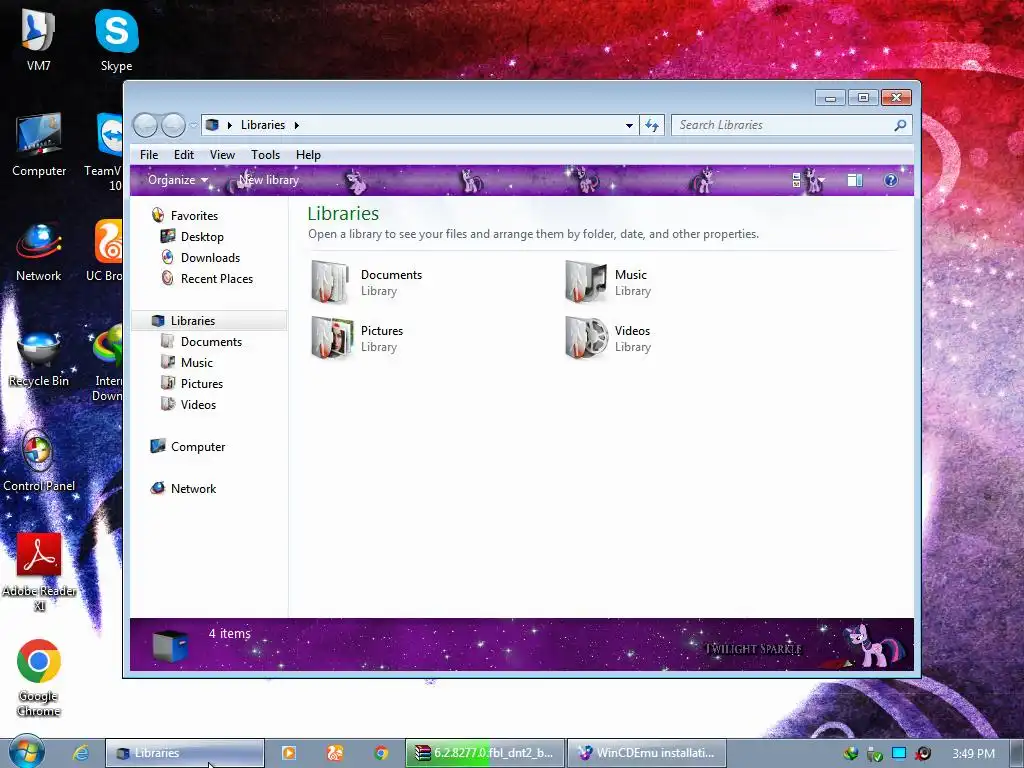The image size is (1024, 768).
Task: Click the Forward navigation arrow
Action: 173,125
